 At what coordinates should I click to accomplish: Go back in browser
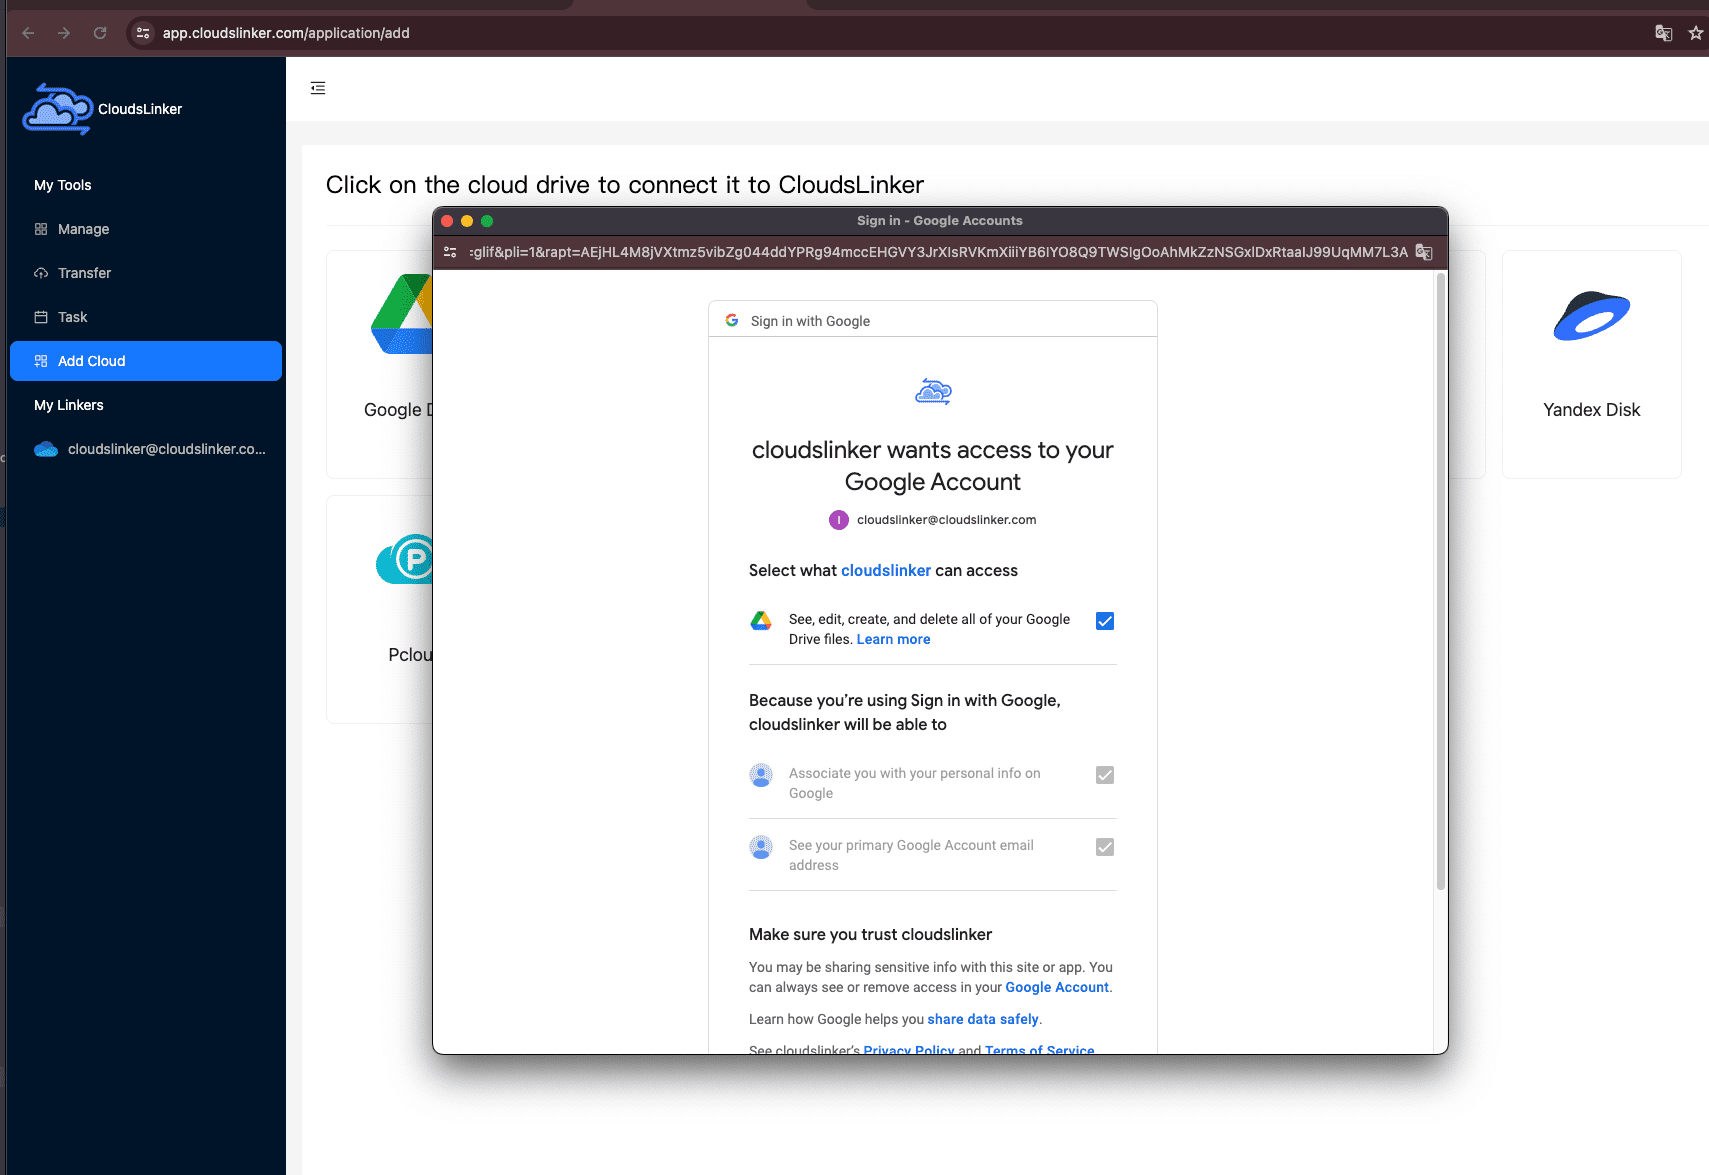[28, 33]
